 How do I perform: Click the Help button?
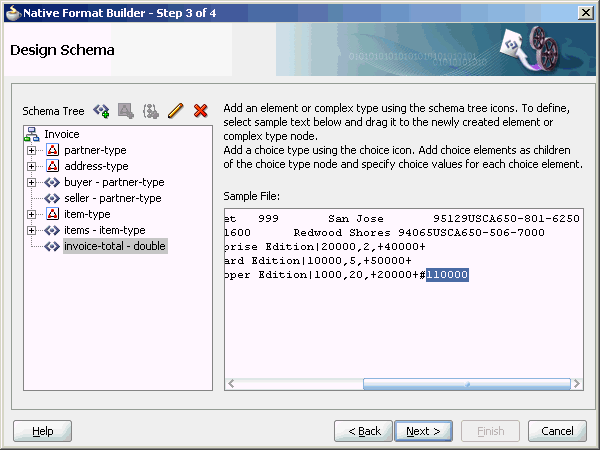(42, 431)
